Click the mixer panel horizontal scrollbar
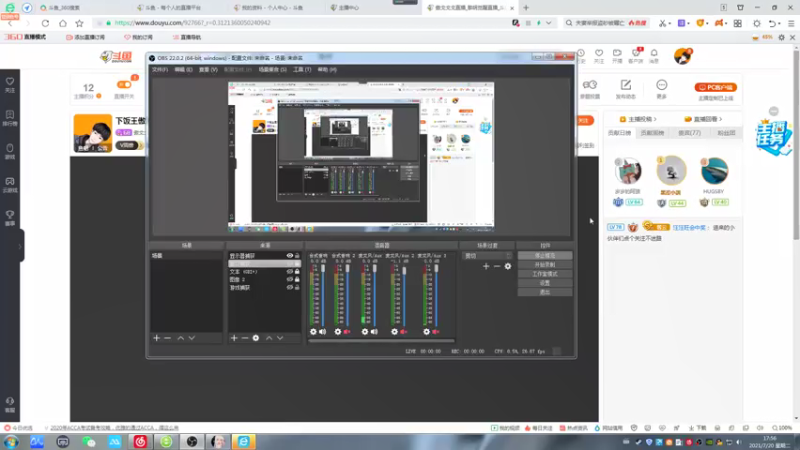The image size is (800, 450). click(x=381, y=341)
